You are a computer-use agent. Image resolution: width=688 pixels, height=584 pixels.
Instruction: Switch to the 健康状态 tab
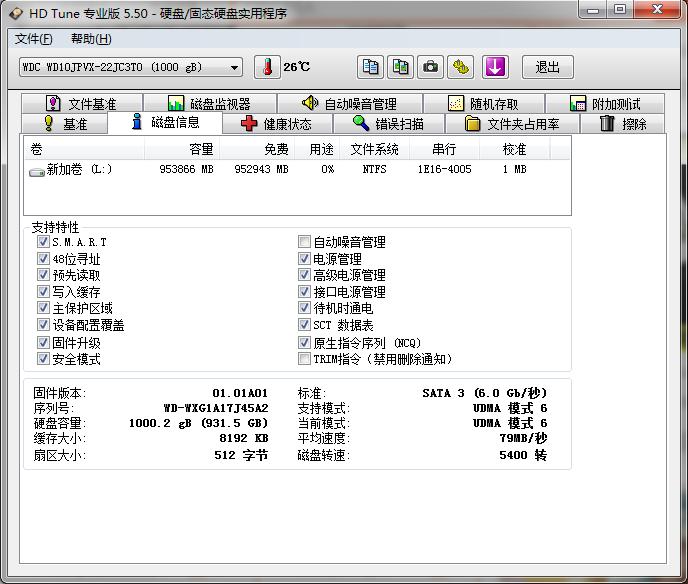pyautogui.click(x=277, y=124)
